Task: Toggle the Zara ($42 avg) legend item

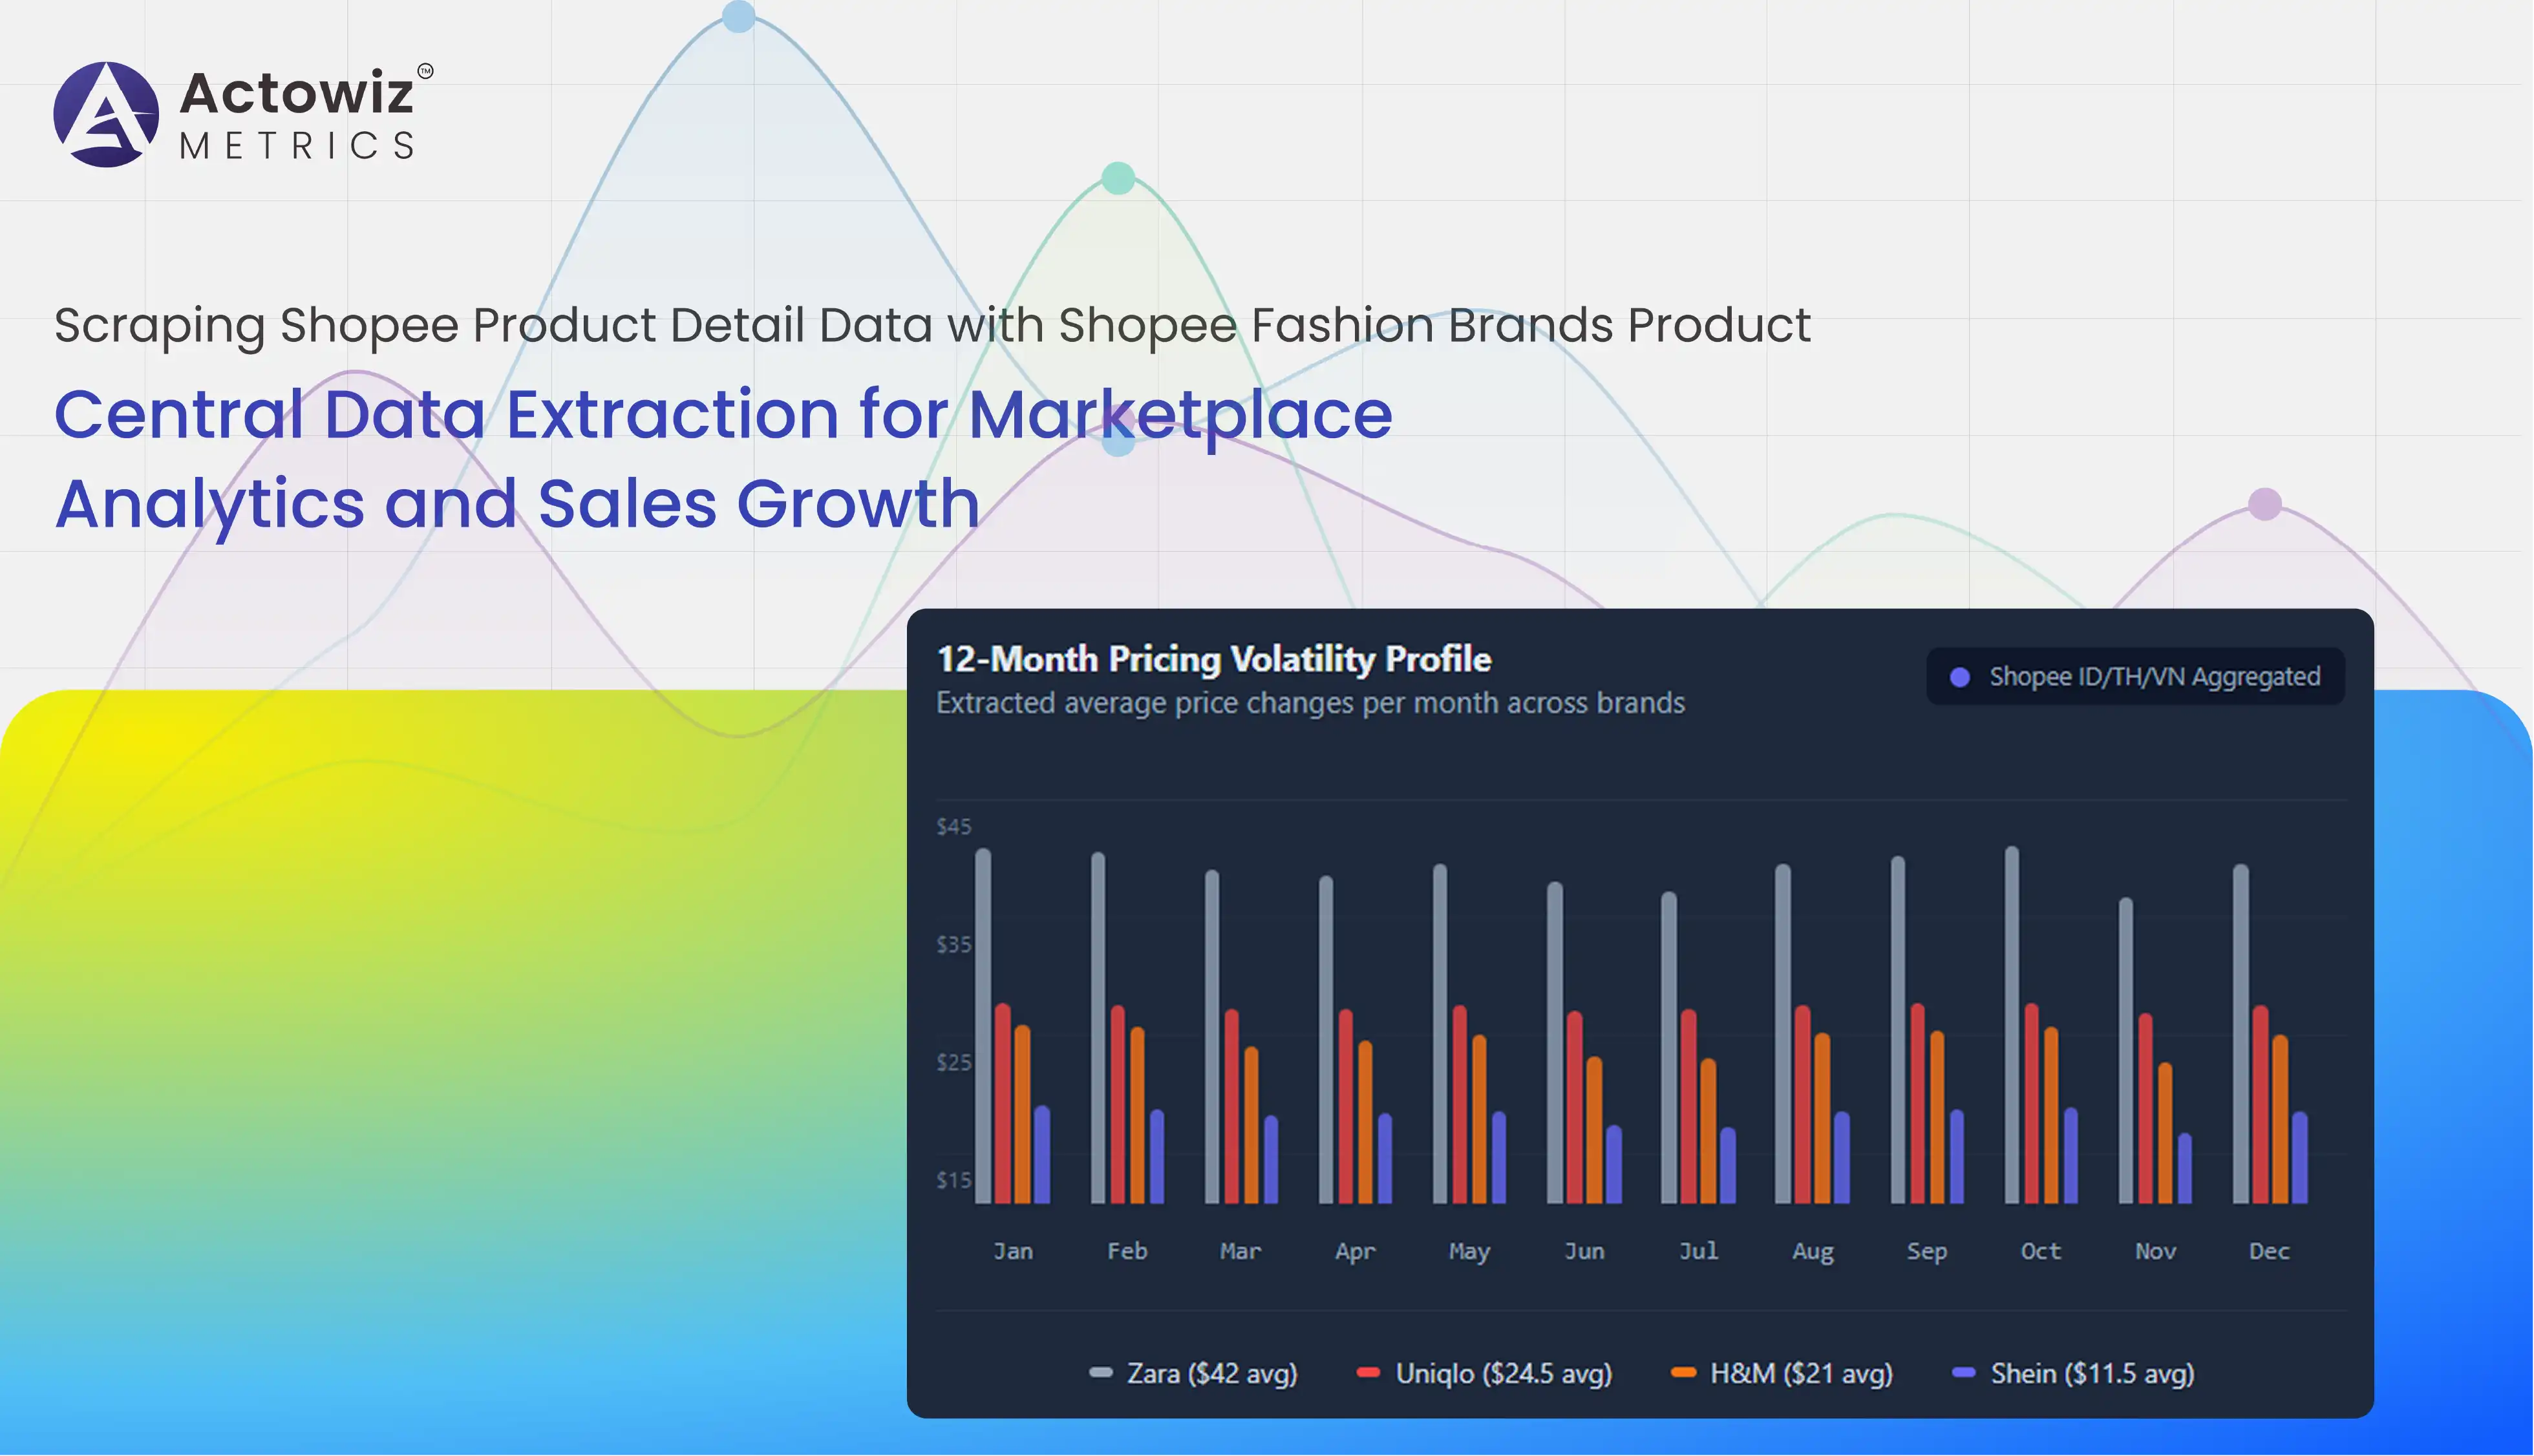Action: (x=1193, y=1374)
